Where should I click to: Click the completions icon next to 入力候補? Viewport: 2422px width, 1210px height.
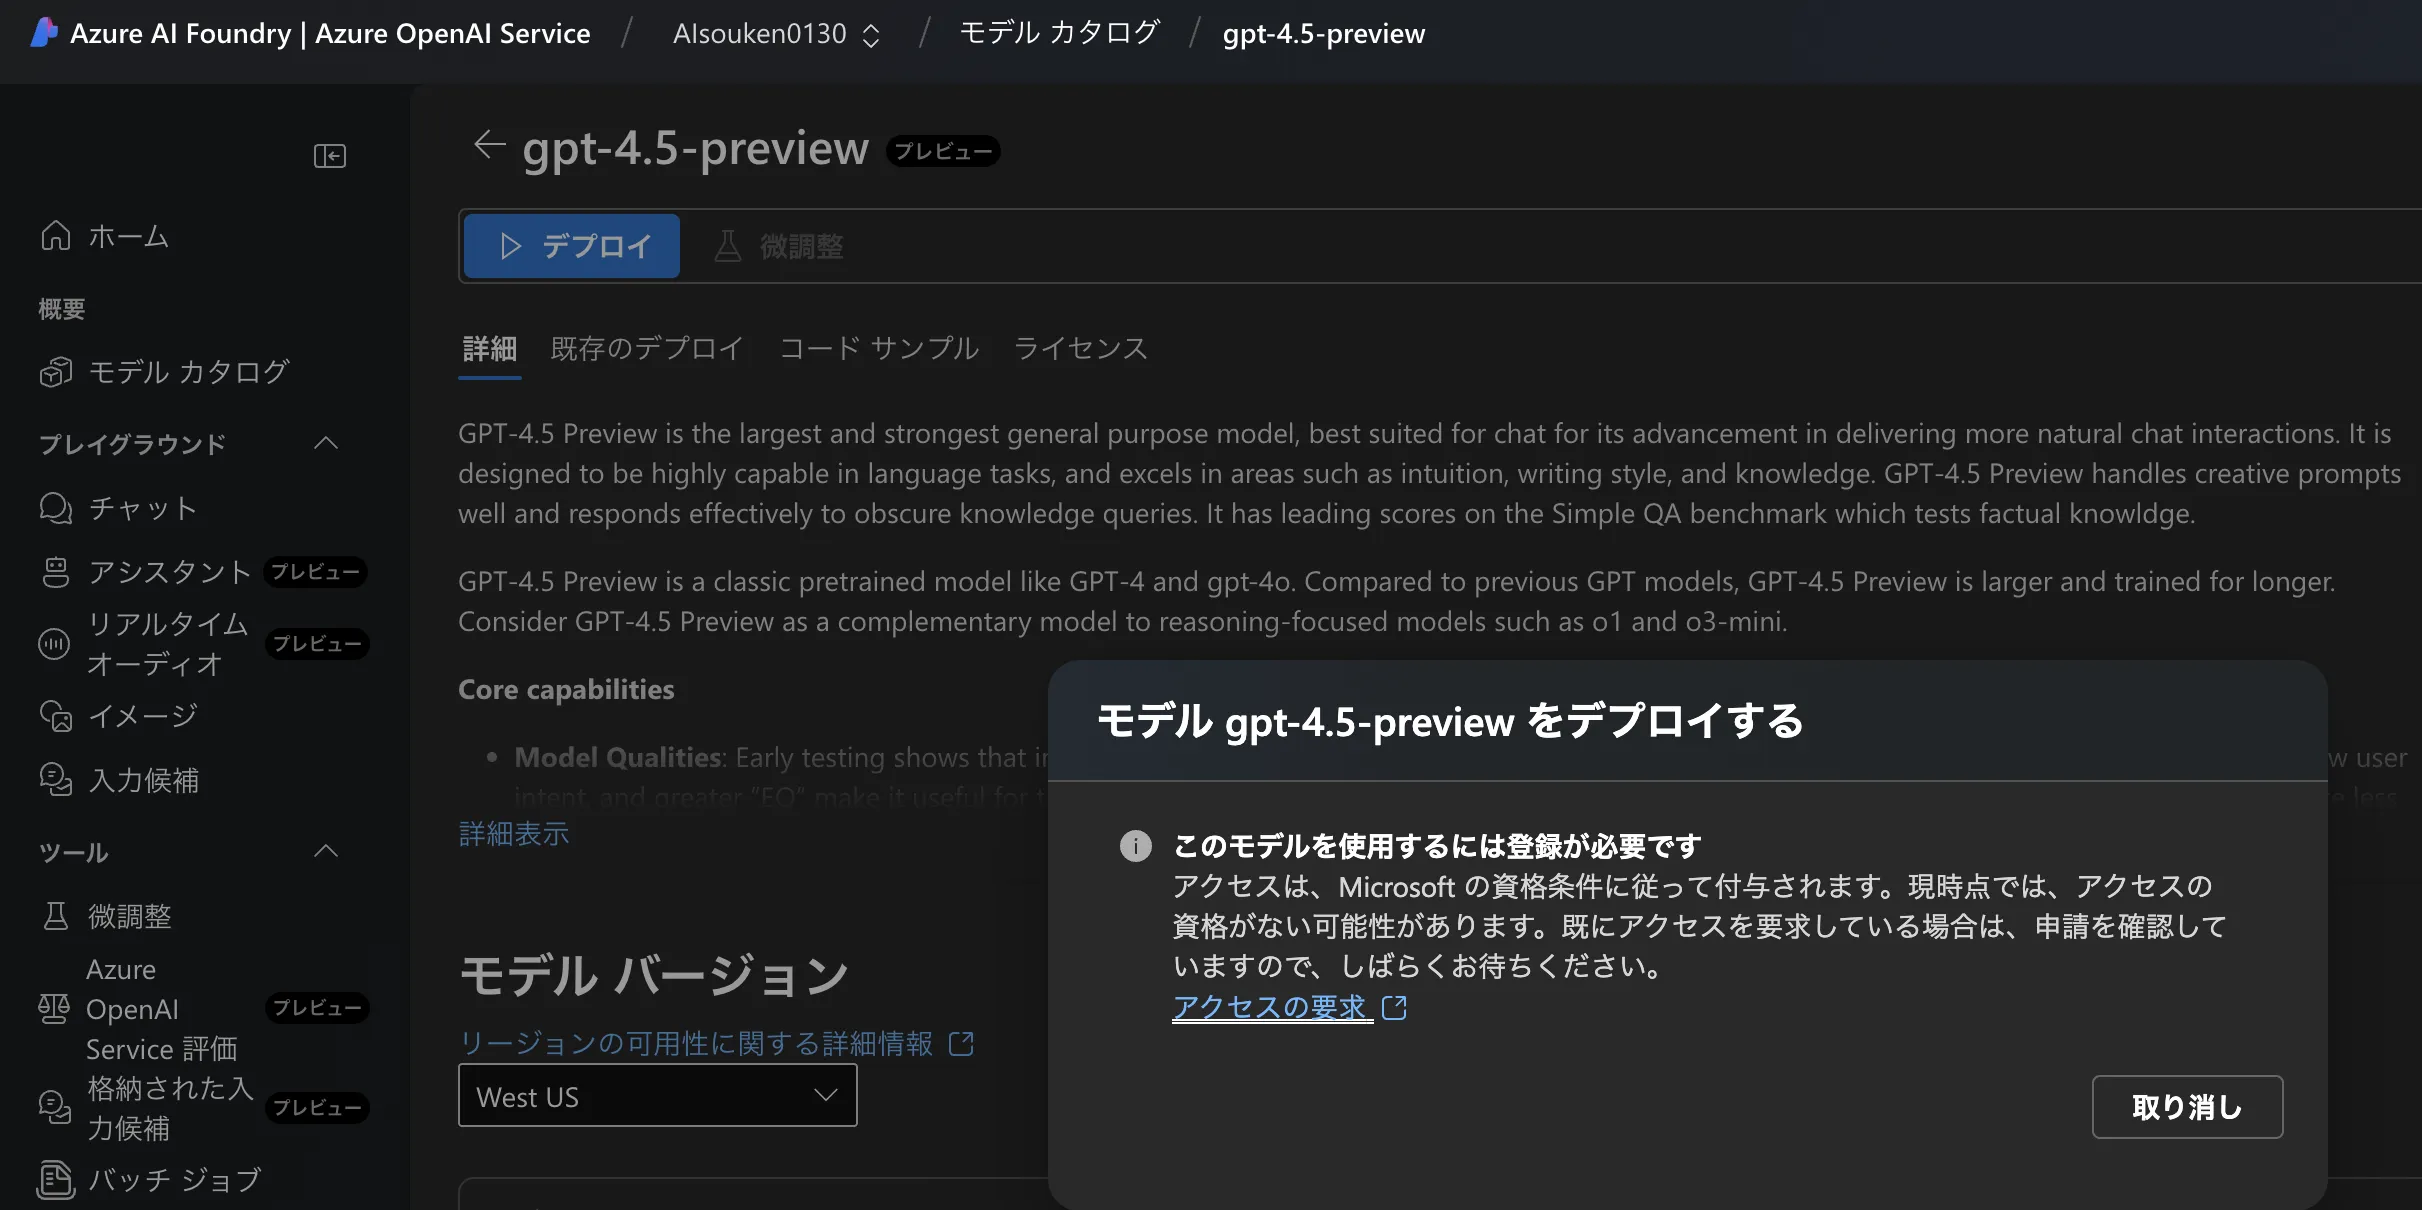pyautogui.click(x=56, y=780)
